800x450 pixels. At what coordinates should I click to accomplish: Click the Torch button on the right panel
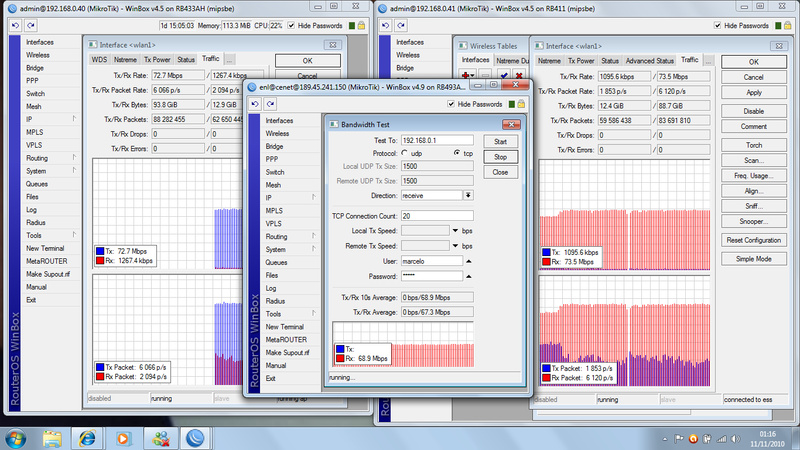click(x=754, y=143)
